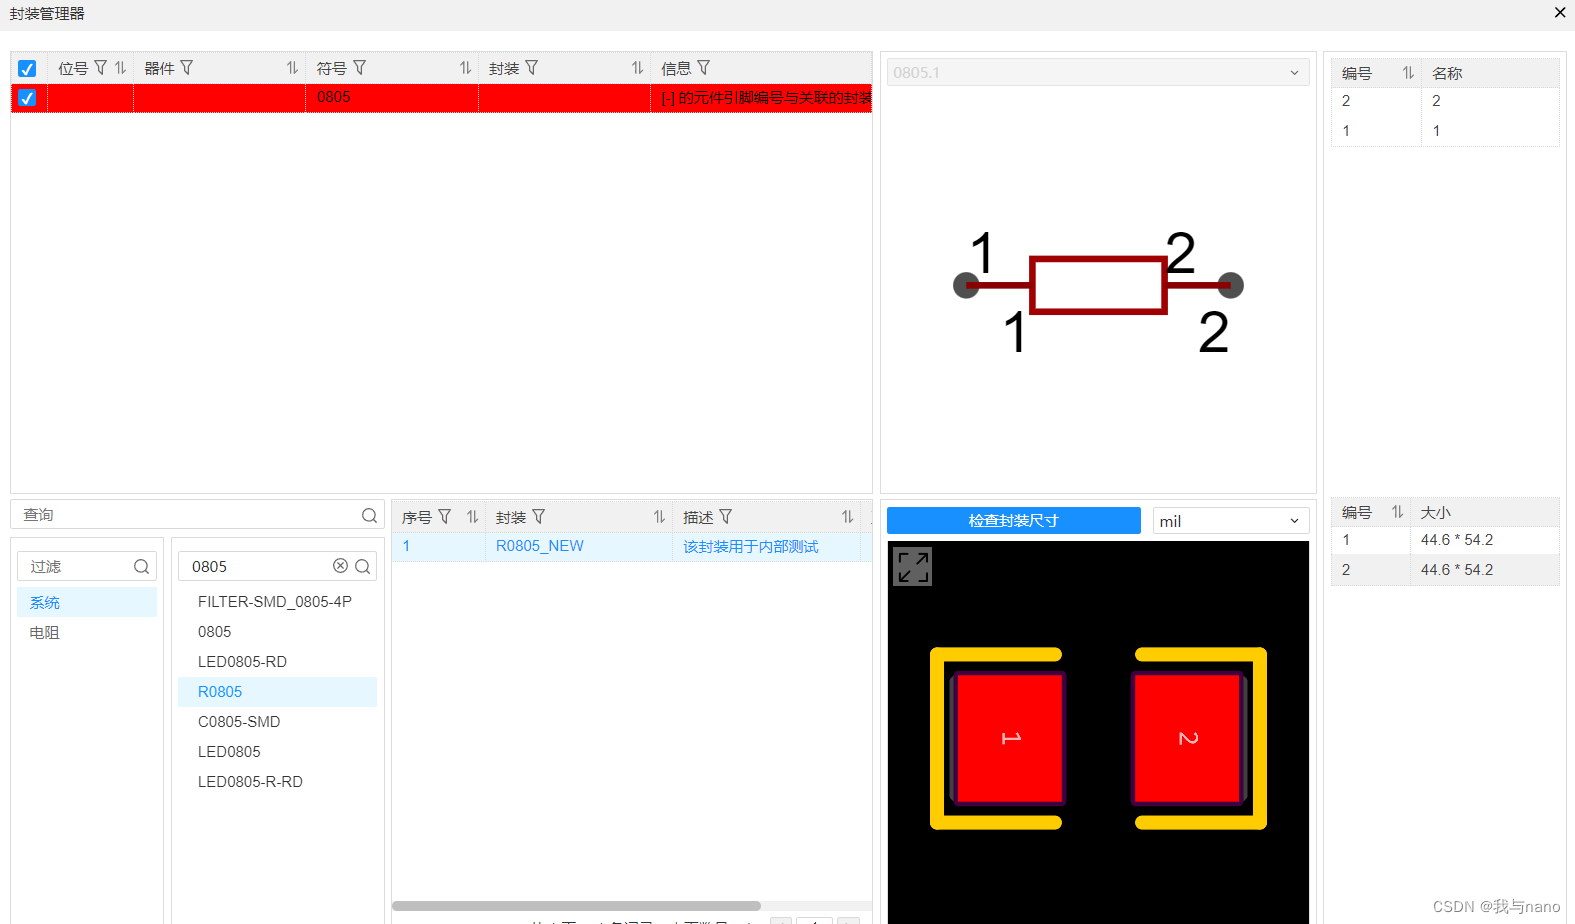Viewport: 1575px width, 924px height.
Task: Uncheck the checkbox of the red 0805 row
Action: click(x=27, y=98)
